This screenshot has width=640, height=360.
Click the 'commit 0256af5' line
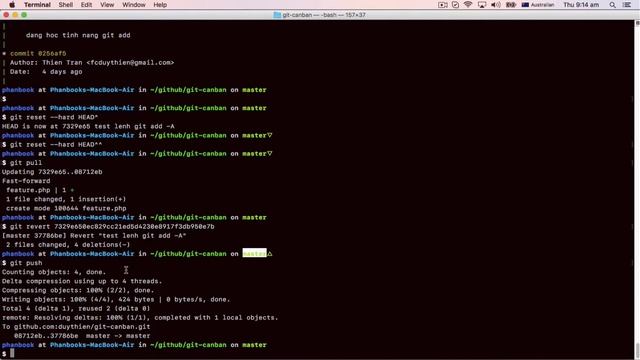[38, 53]
